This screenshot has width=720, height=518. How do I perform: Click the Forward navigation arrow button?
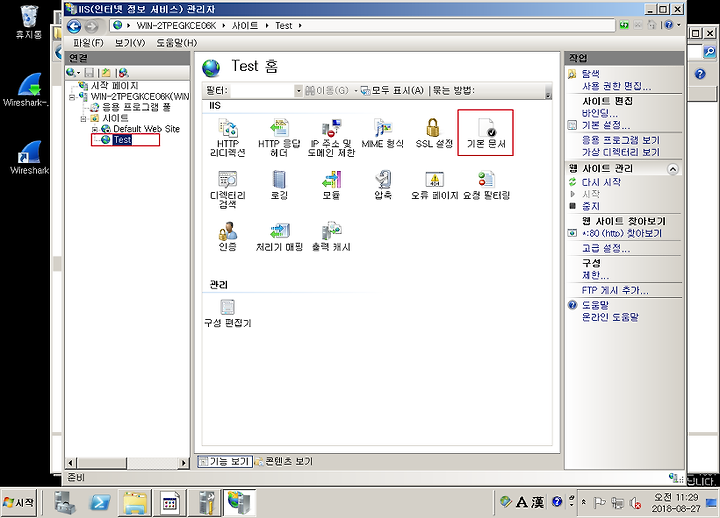pyautogui.click(x=92, y=26)
